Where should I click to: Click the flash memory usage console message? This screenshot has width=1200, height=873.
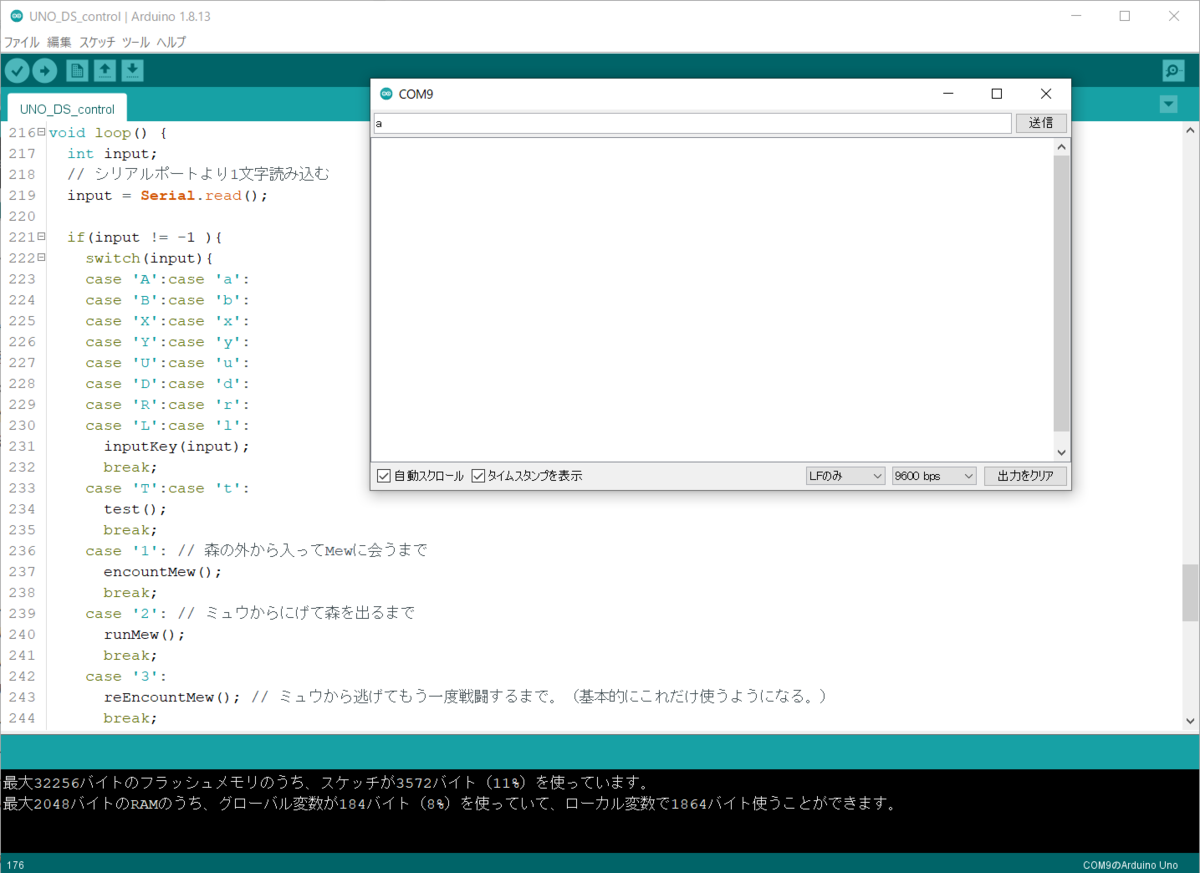pyautogui.click(x=328, y=782)
